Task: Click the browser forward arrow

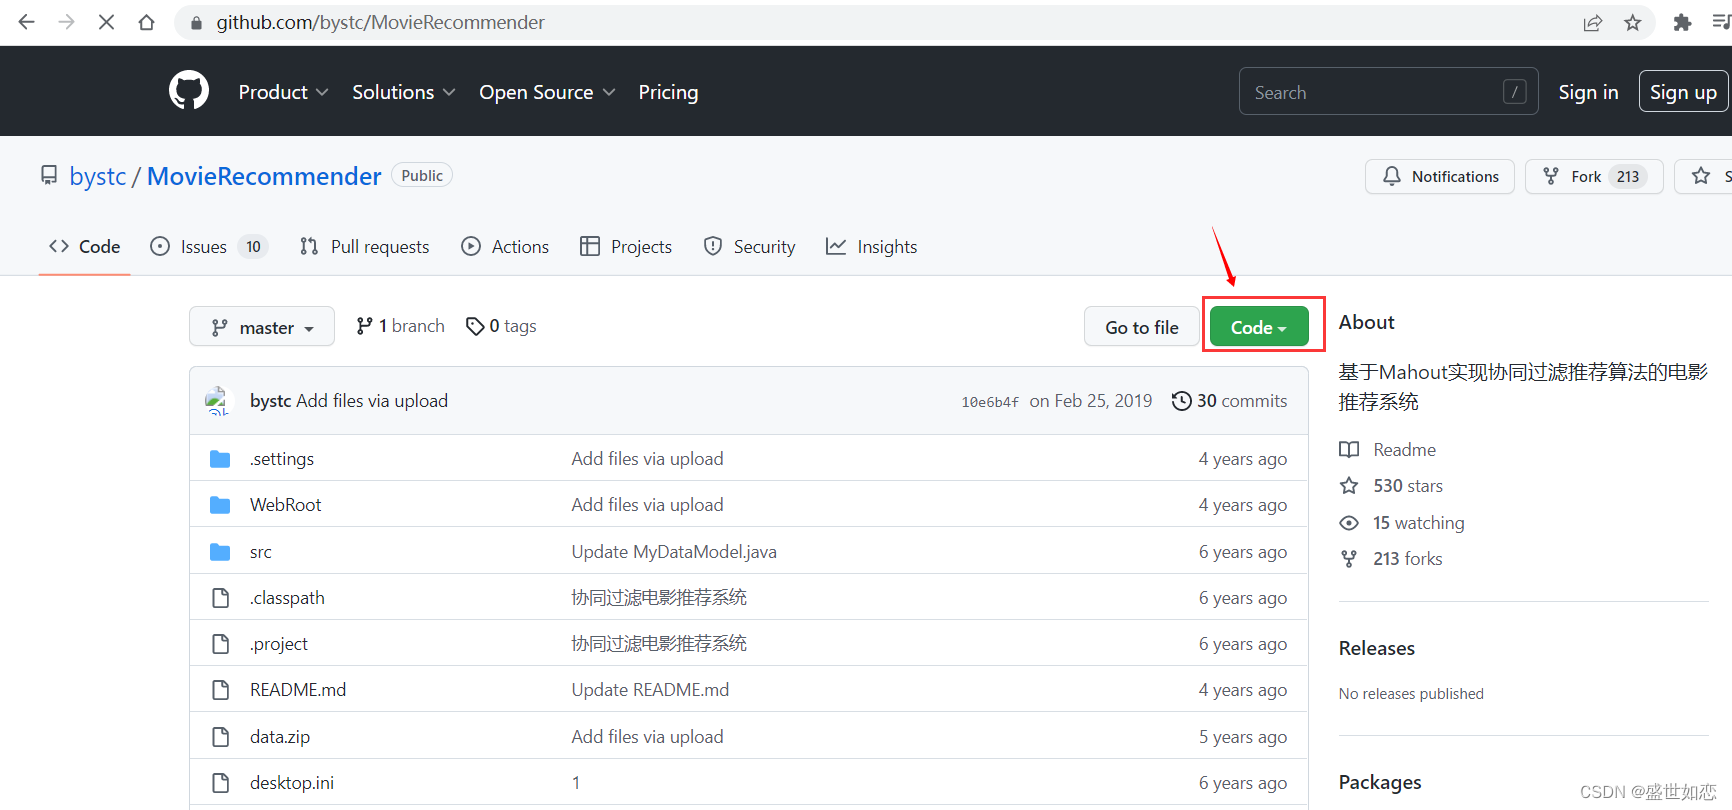Action: [x=66, y=22]
